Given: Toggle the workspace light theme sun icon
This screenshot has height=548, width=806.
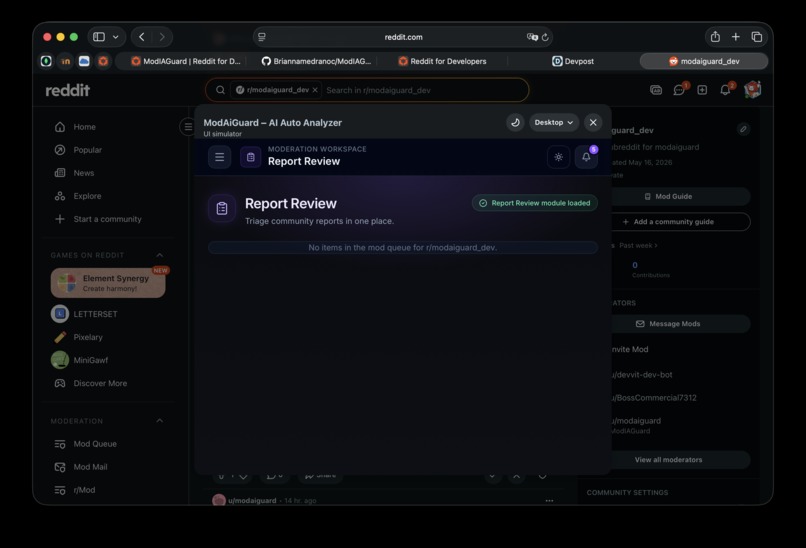Looking at the screenshot, I should pyautogui.click(x=559, y=157).
